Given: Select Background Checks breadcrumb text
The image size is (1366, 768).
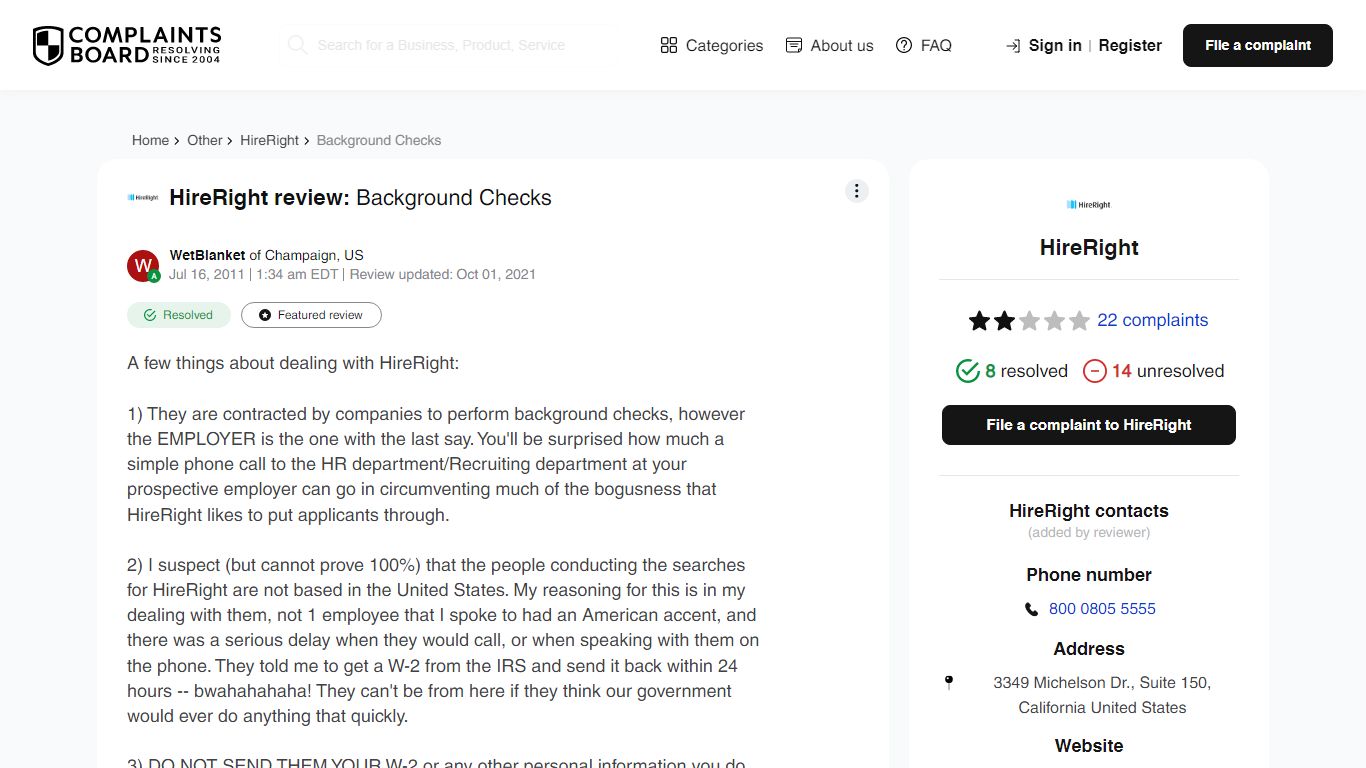Looking at the screenshot, I should [x=379, y=140].
